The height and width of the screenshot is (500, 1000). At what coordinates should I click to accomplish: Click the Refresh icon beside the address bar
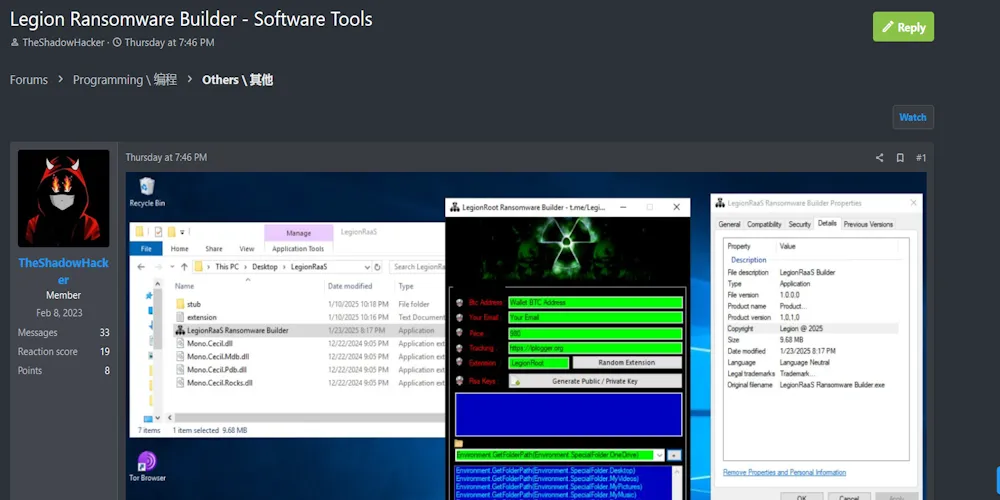coord(378,267)
